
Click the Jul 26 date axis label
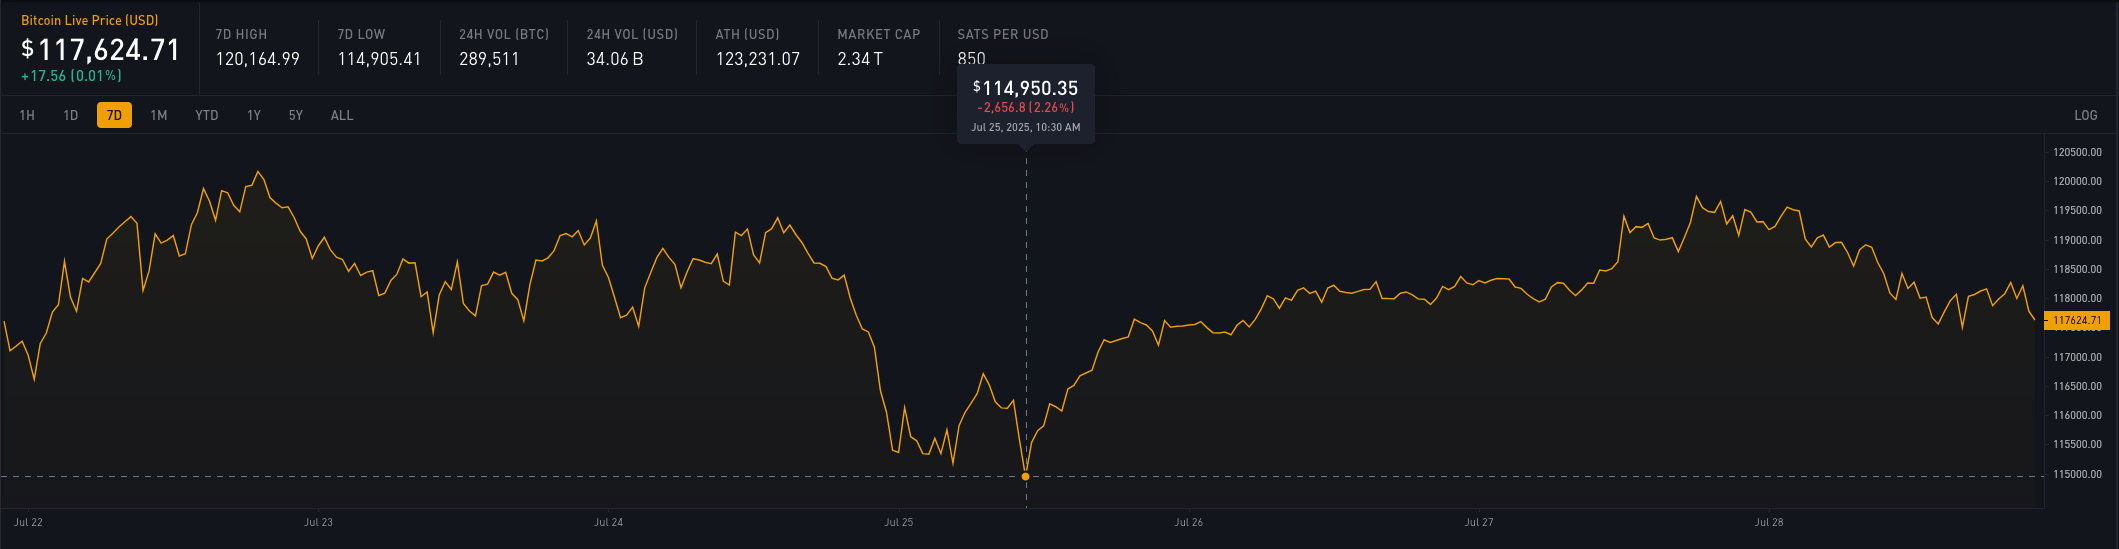tap(1189, 522)
